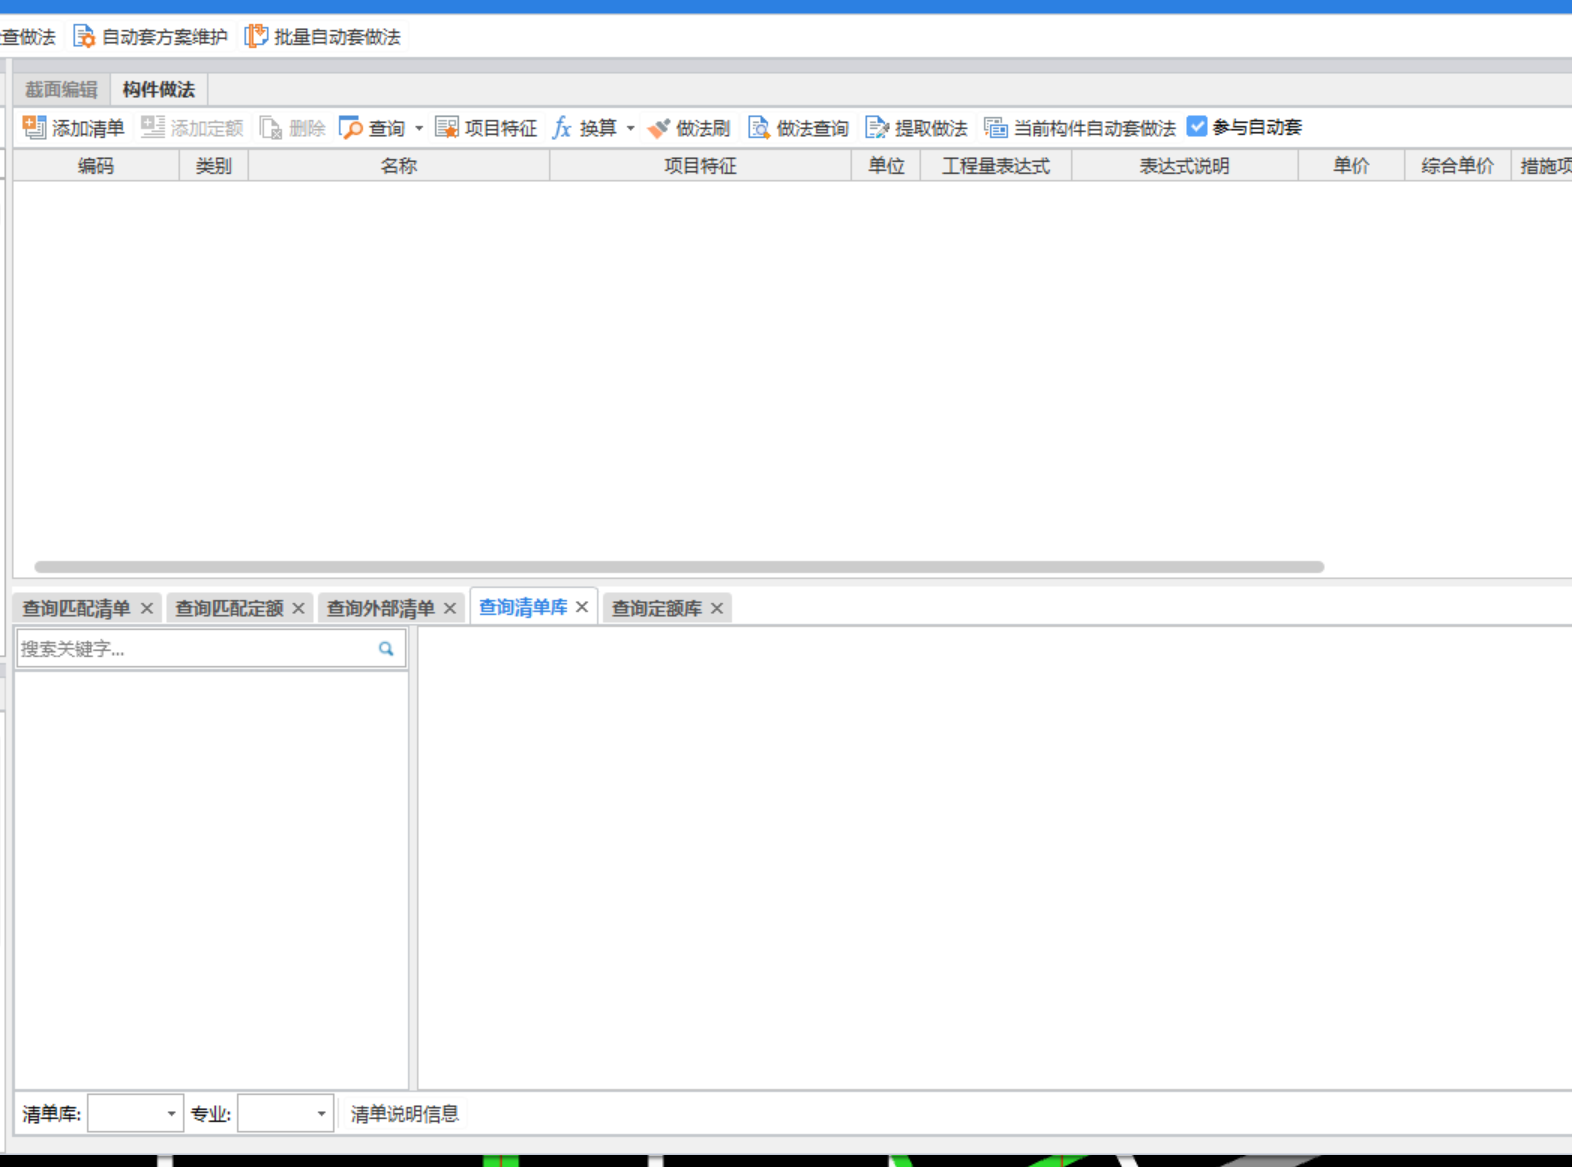The height and width of the screenshot is (1167, 1572).
Task: Open 做法查询 icon
Action: point(759,128)
